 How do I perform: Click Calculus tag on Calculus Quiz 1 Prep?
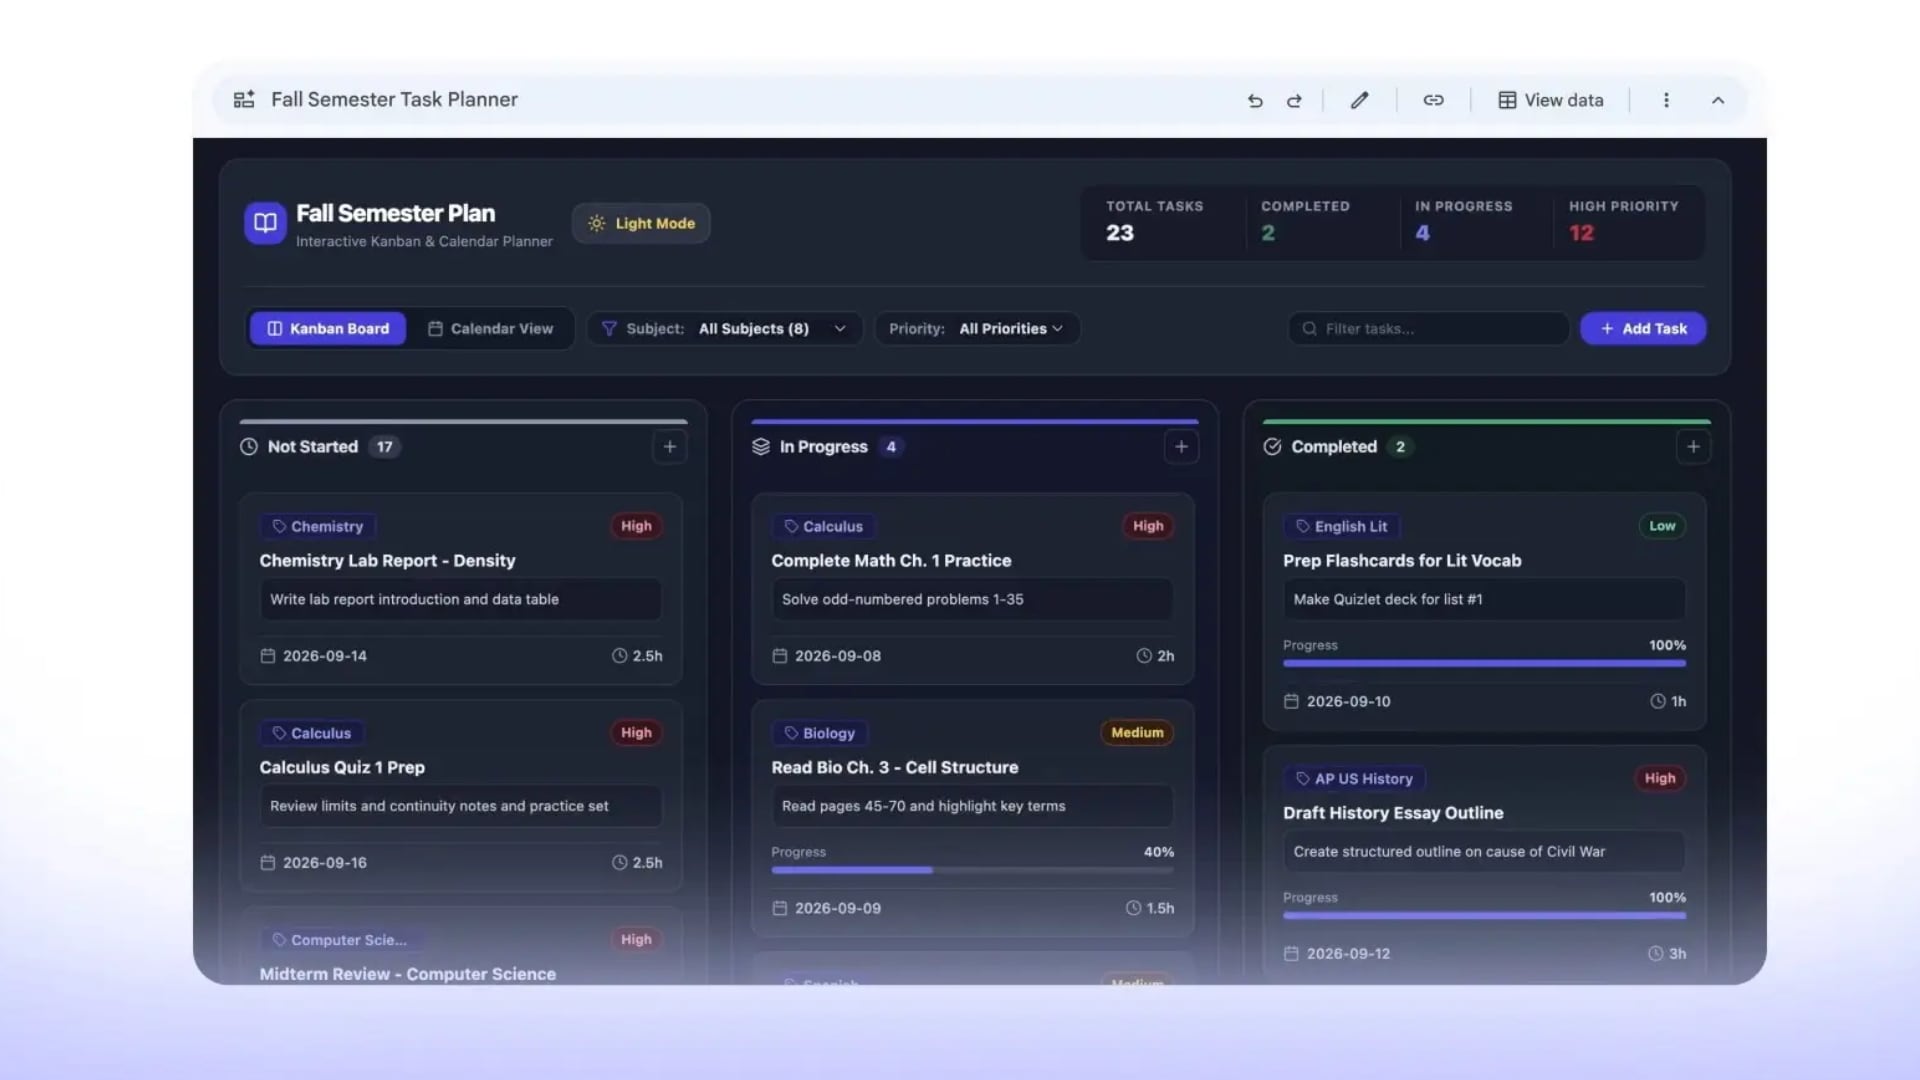(x=312, y=733)
